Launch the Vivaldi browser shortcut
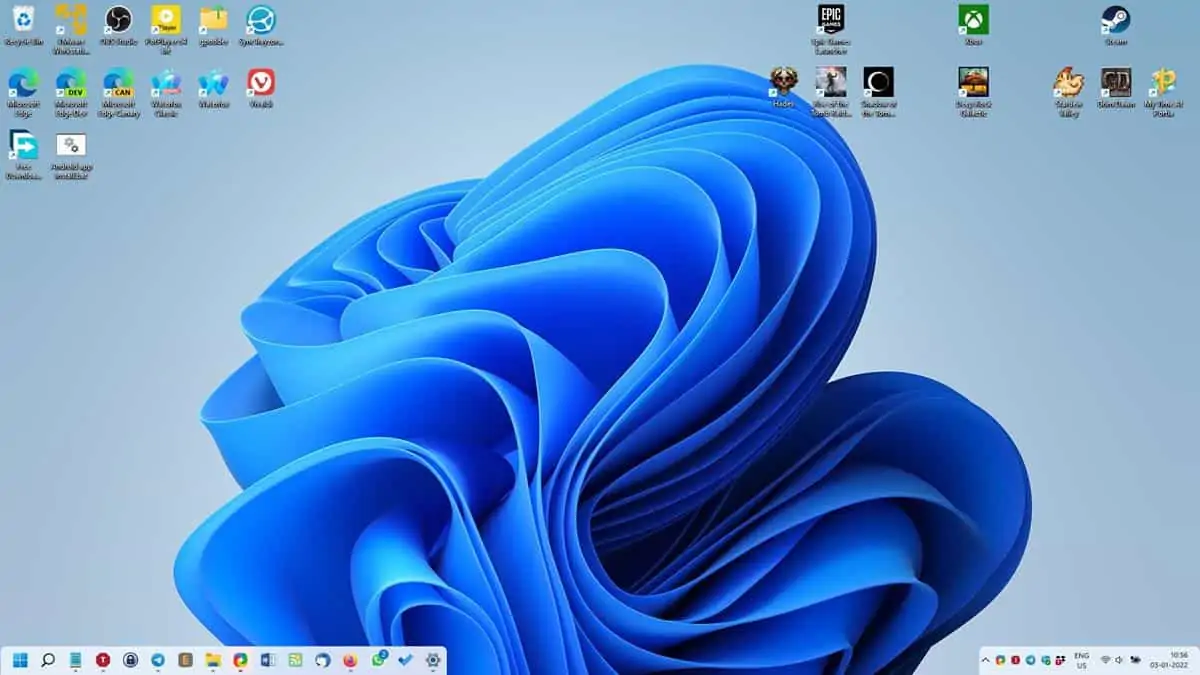 [x=261, y=83]
